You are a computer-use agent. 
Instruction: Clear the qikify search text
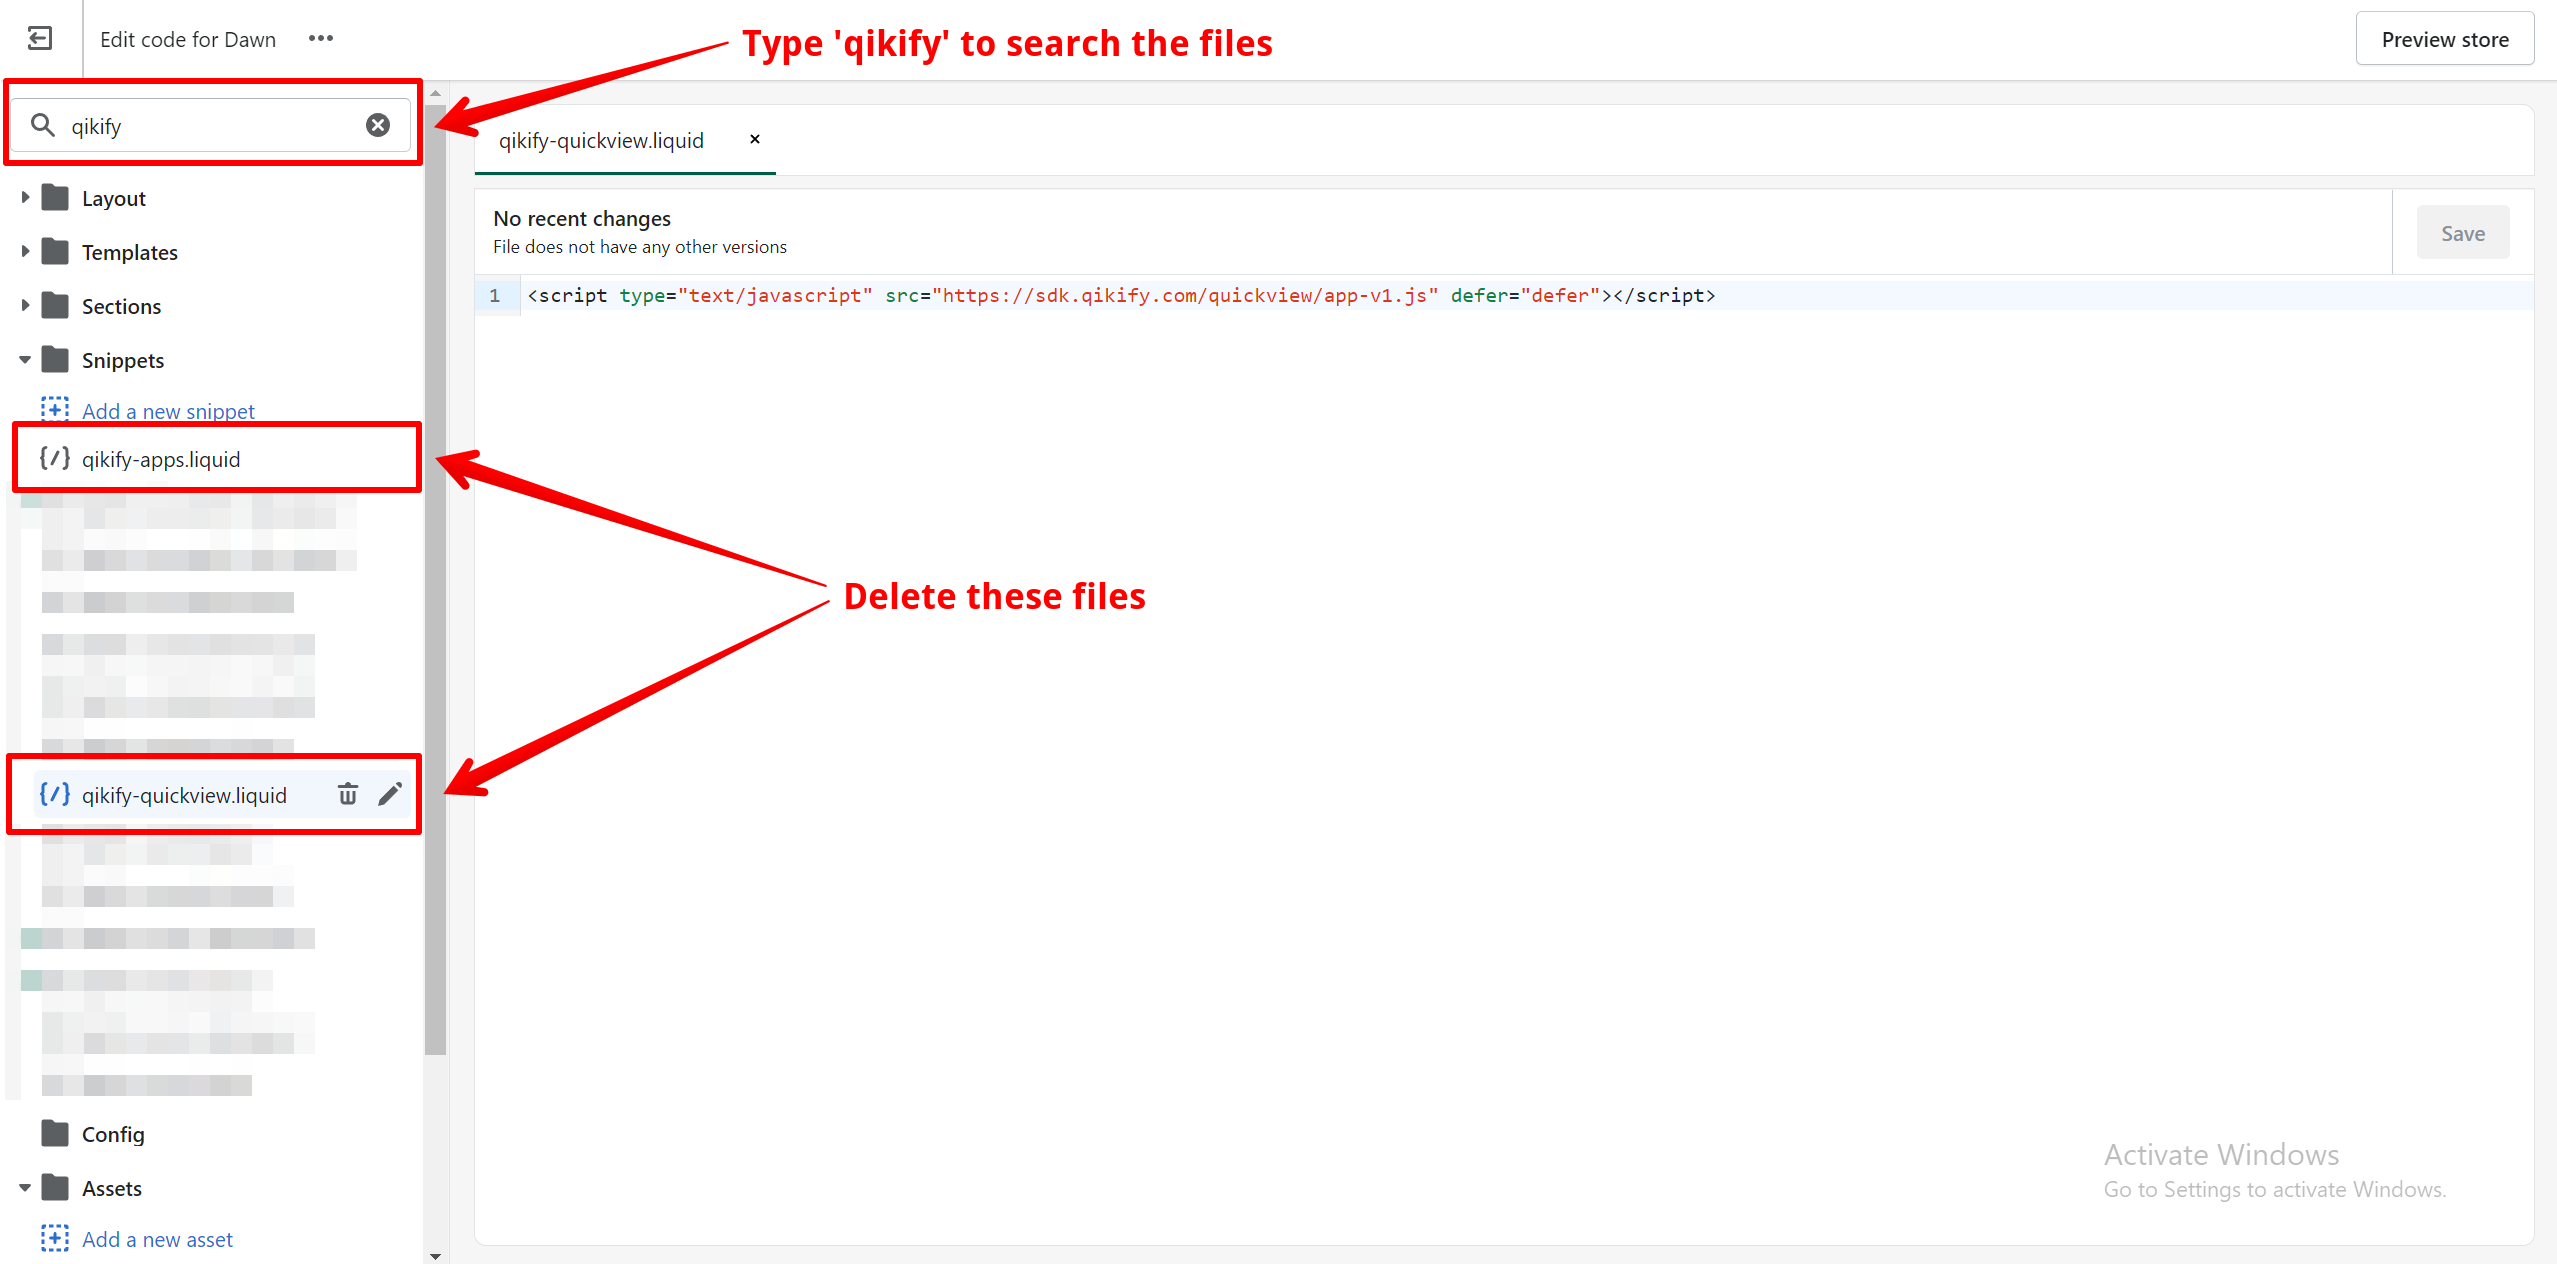point(378,125)
